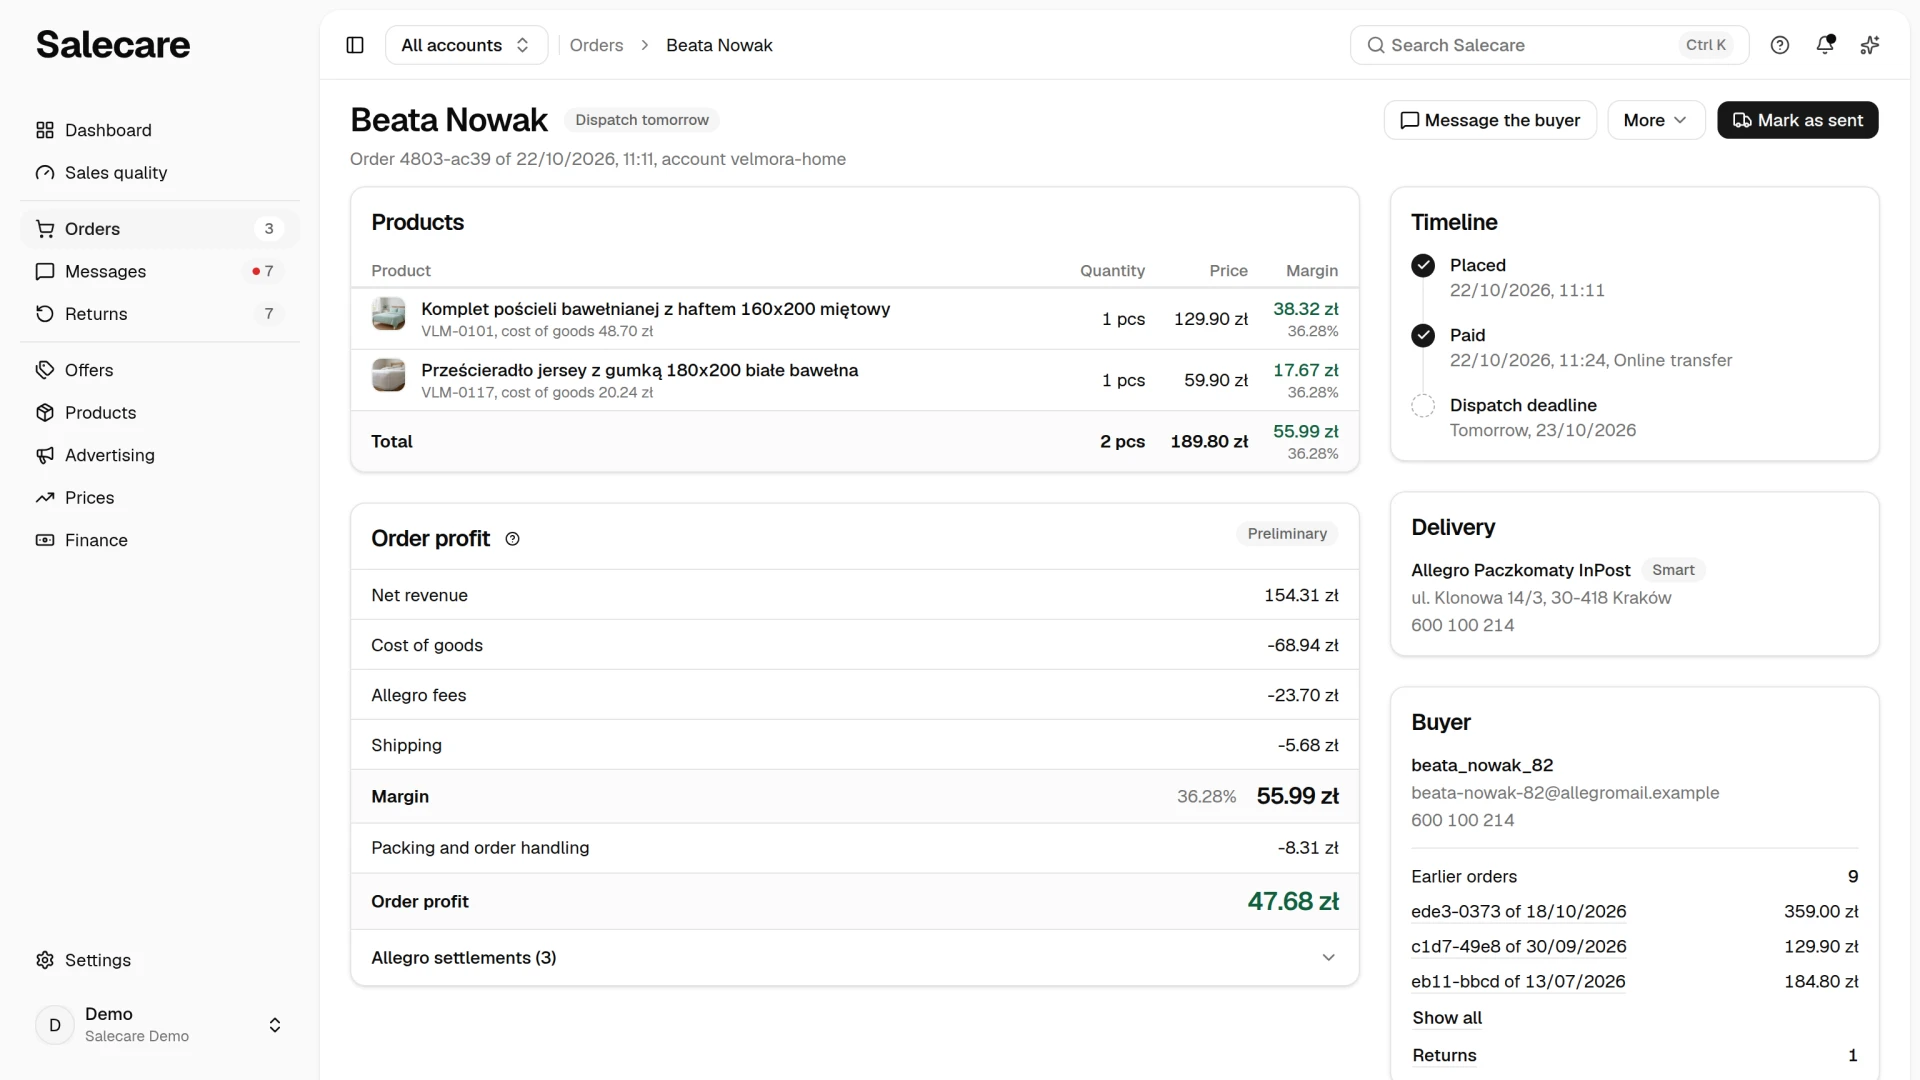1920x1080 pixels.
Task: Click the Messages speech bubble icon
Action: click(x=45, y=272)
